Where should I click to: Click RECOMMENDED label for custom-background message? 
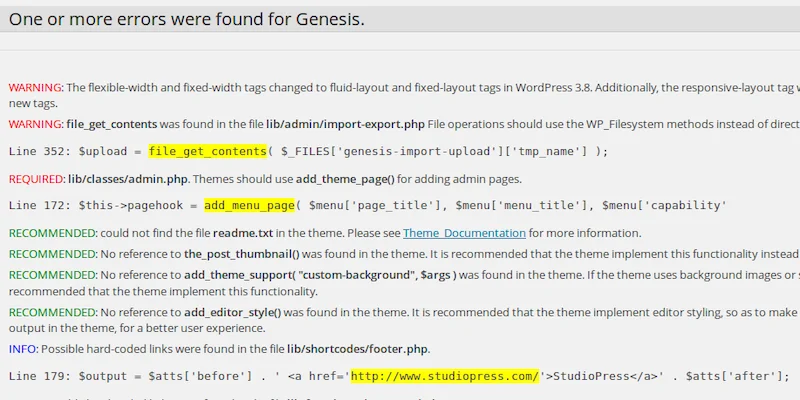click(53, 275)
